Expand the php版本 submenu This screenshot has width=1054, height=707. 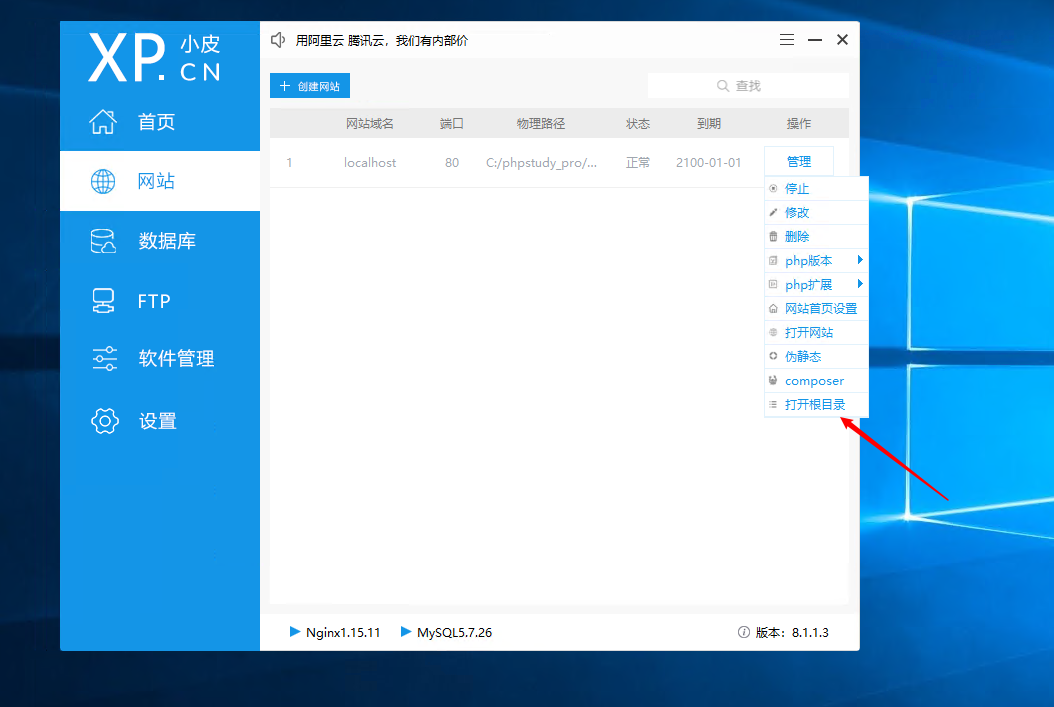coord(806,260)
